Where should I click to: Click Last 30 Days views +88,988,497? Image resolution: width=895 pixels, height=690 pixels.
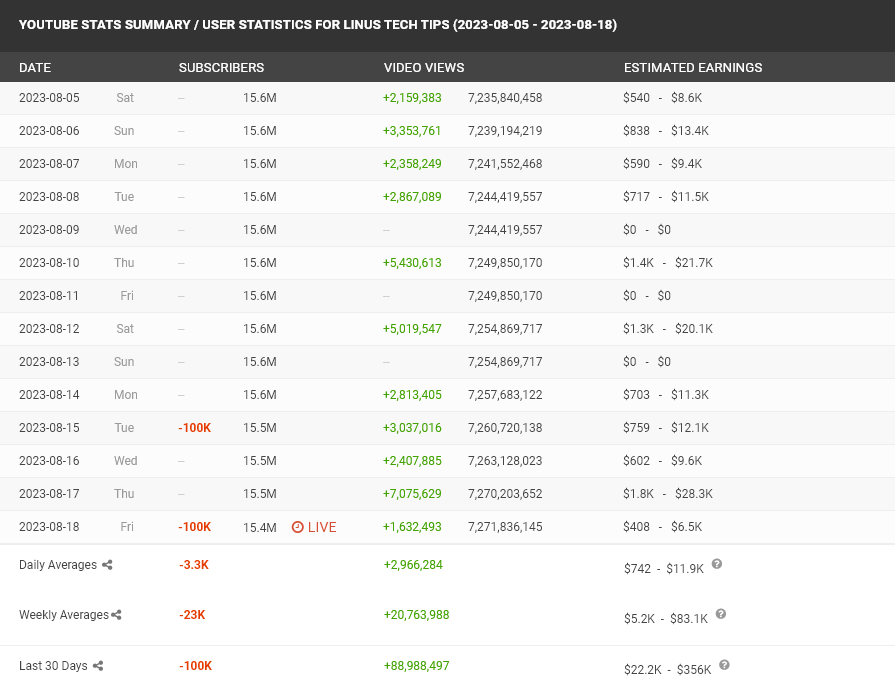[417, 665]
